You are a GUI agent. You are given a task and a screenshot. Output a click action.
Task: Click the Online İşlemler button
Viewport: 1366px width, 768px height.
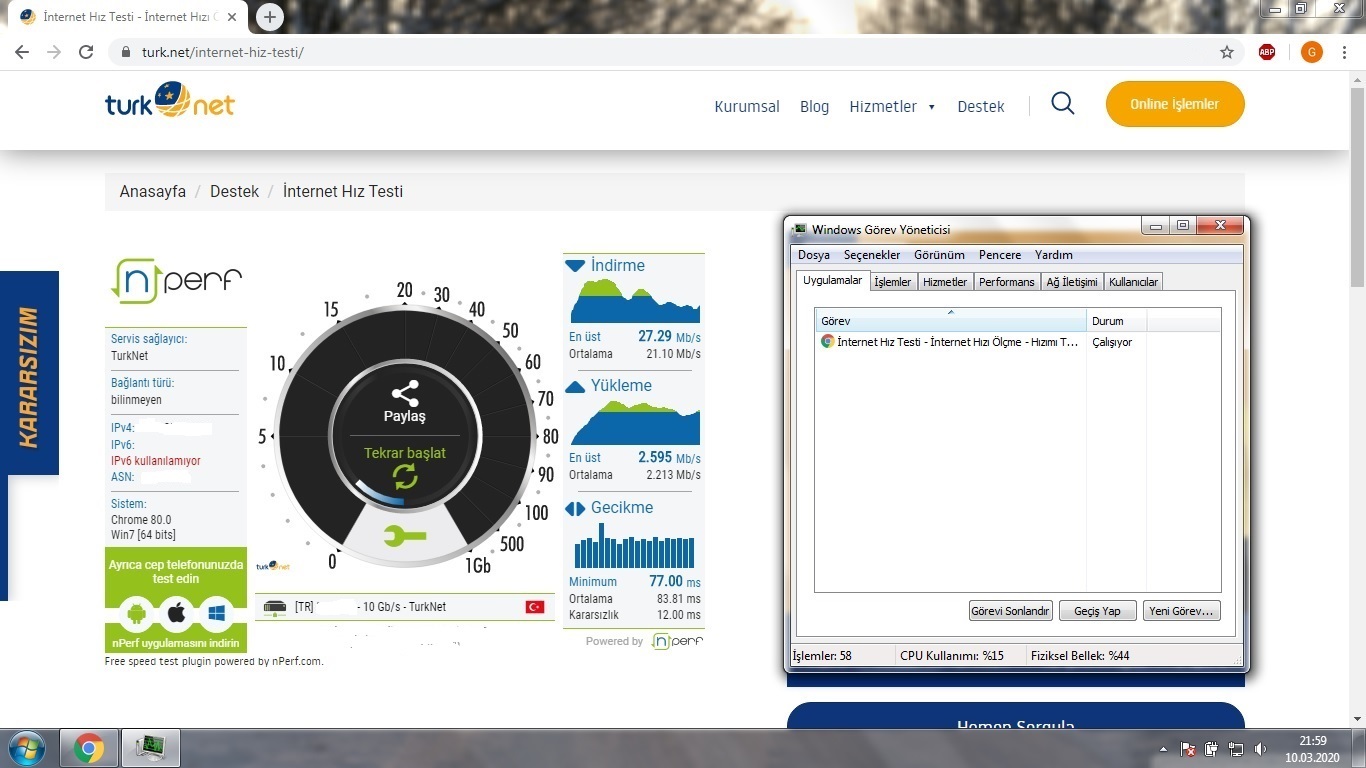(x=1175, y=104)
